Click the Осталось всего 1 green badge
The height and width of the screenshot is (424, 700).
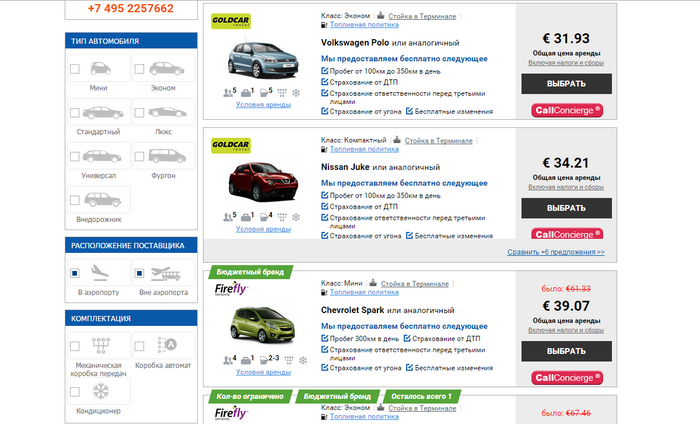point(421,396)
